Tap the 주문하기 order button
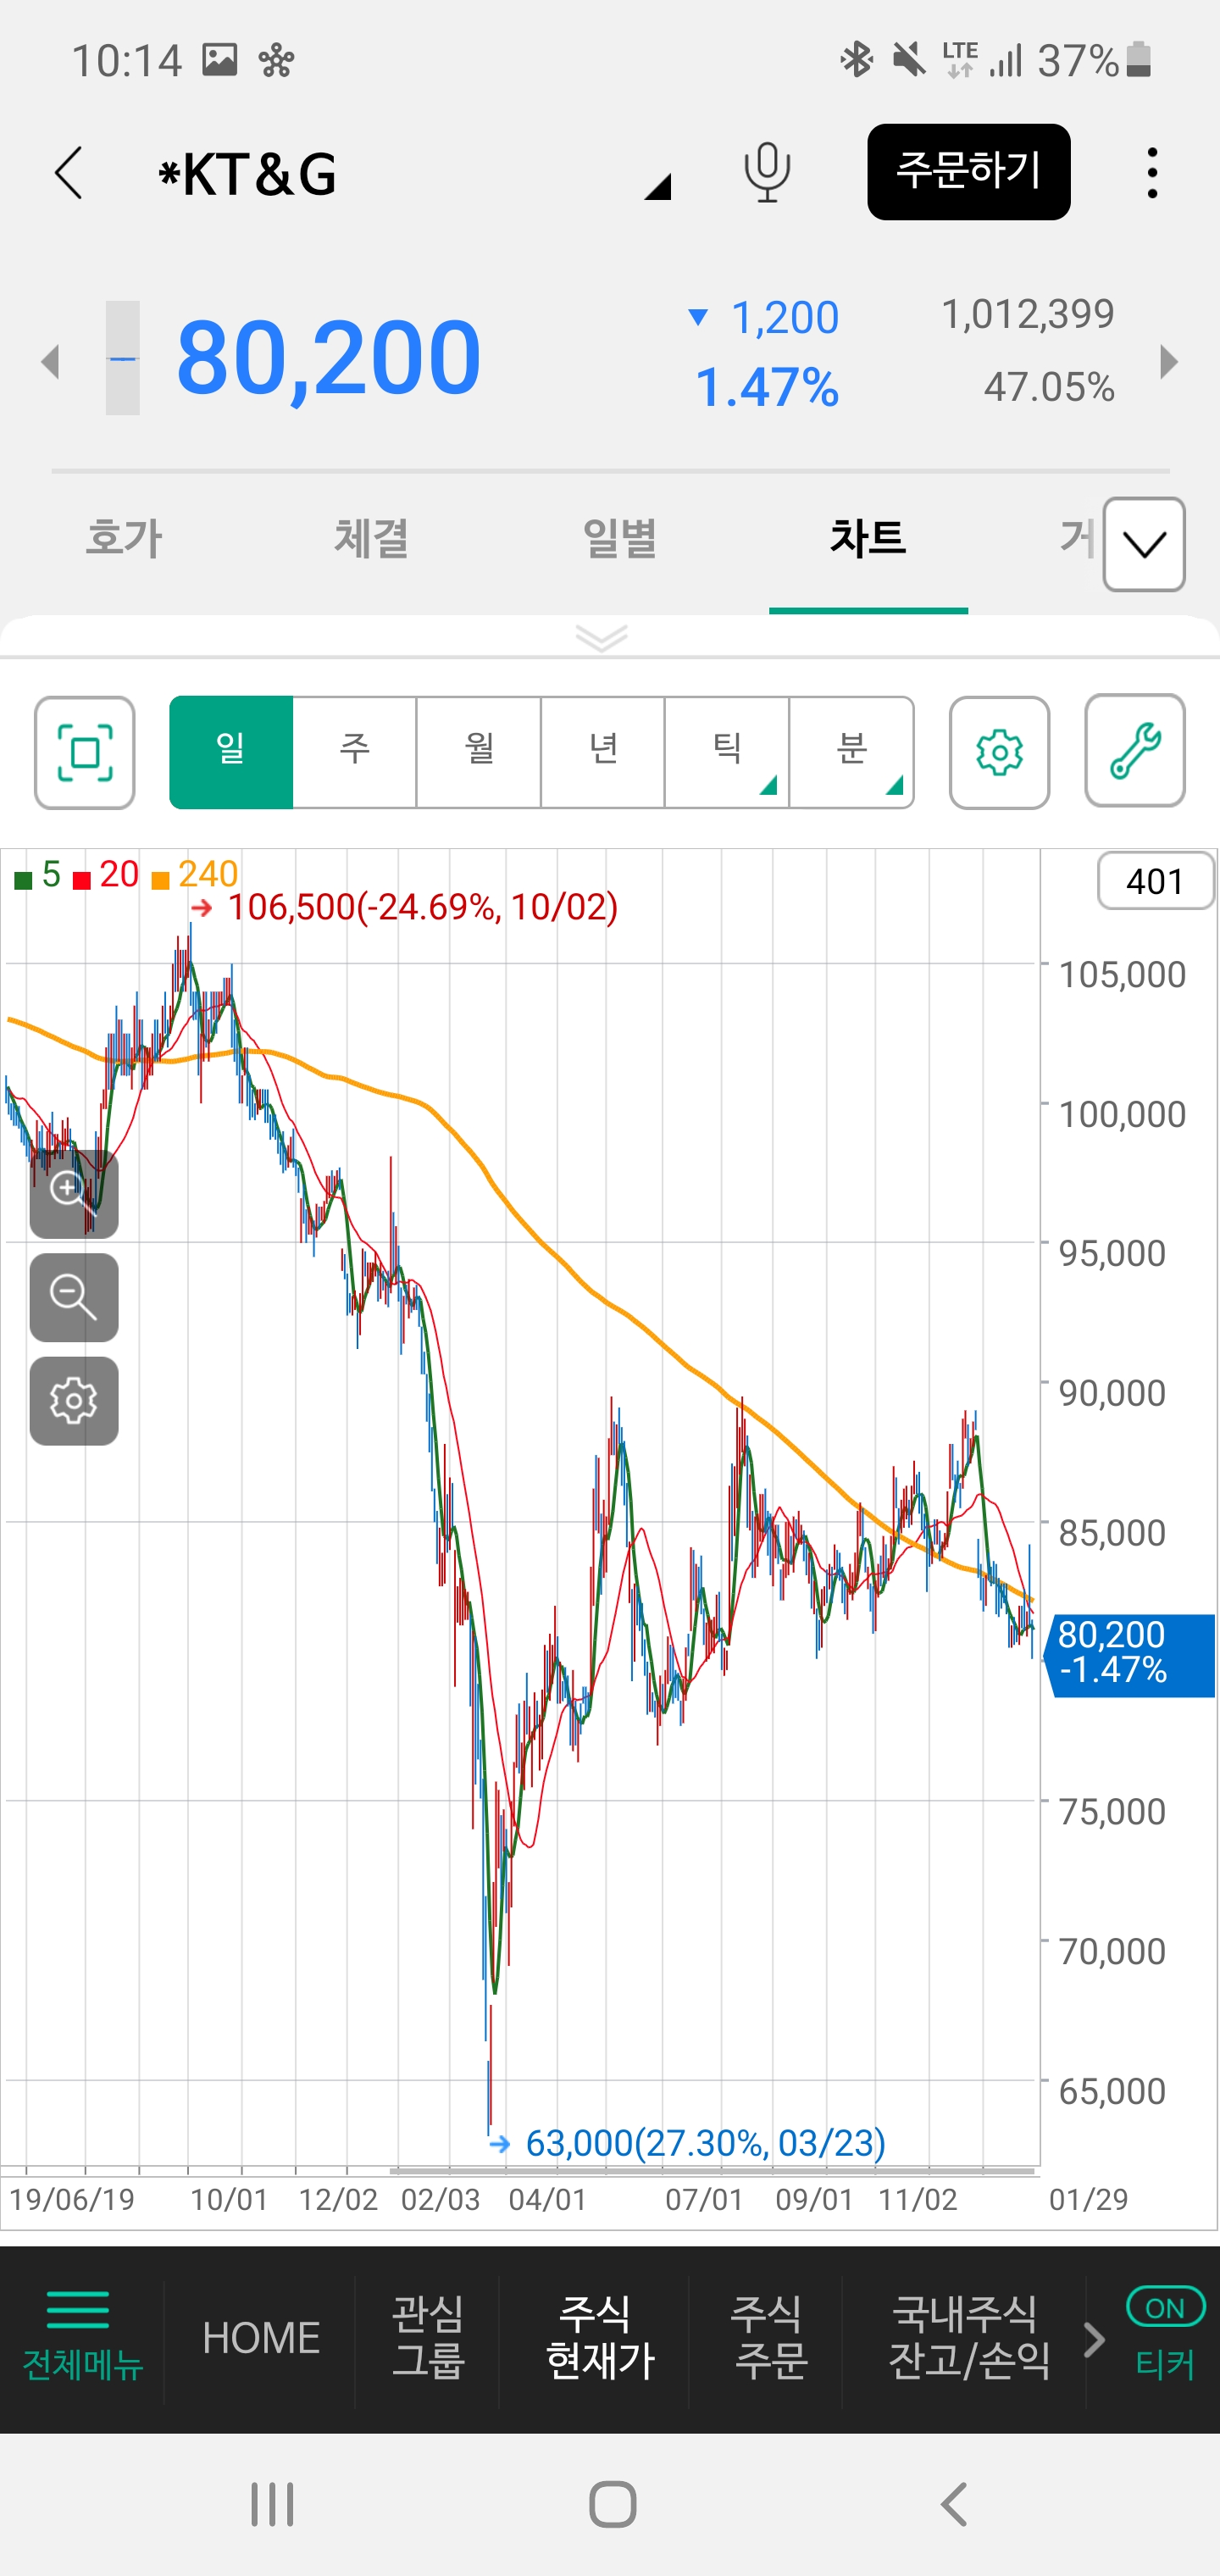 point(968,172)
